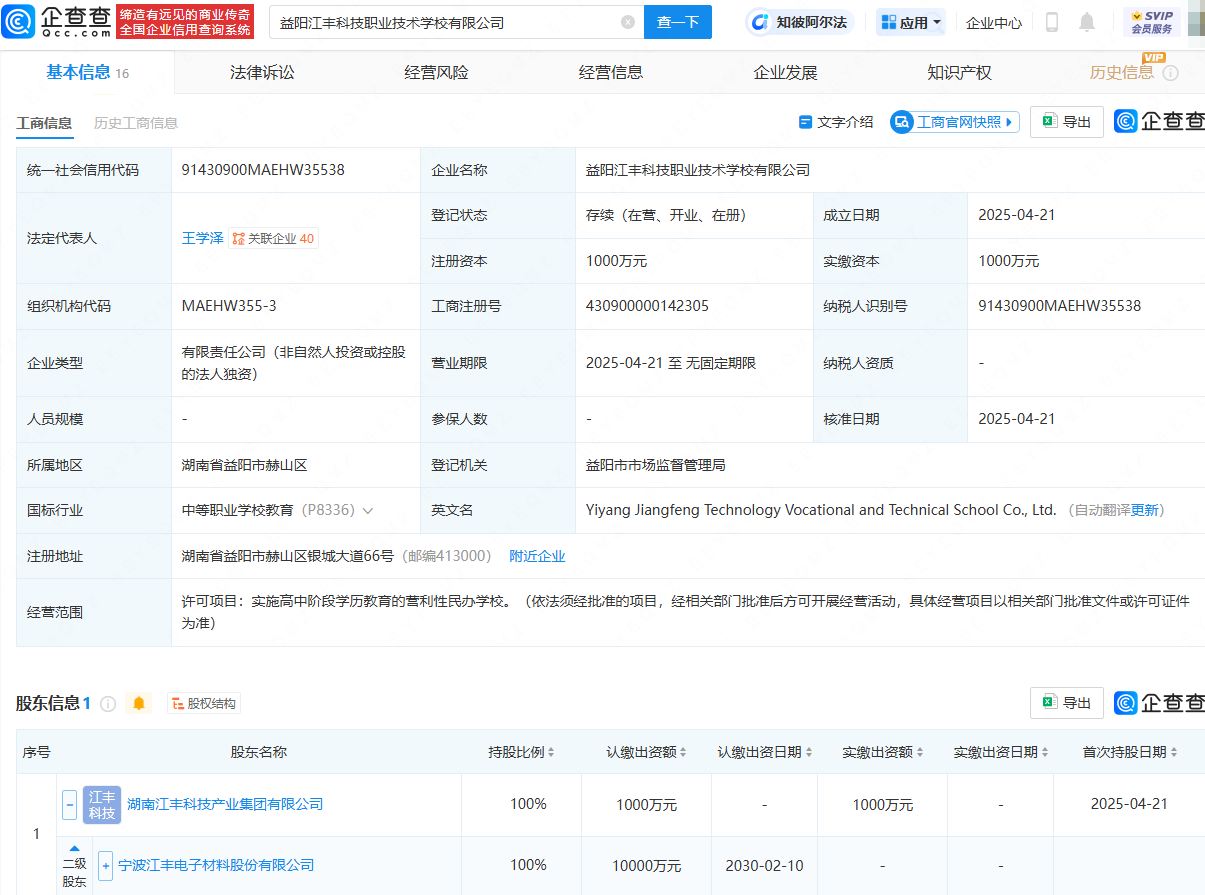Open the 知彼阿尔法 AI assistant
The width and height of the screenshot is (1205, 895).
[801, 22]
